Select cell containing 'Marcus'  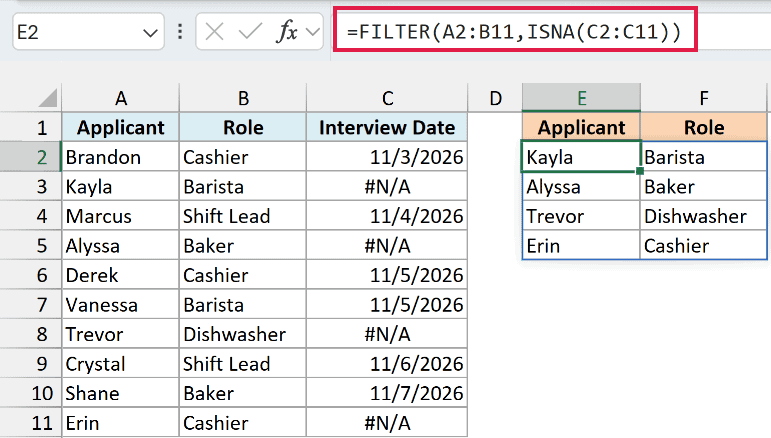(120, 216)
